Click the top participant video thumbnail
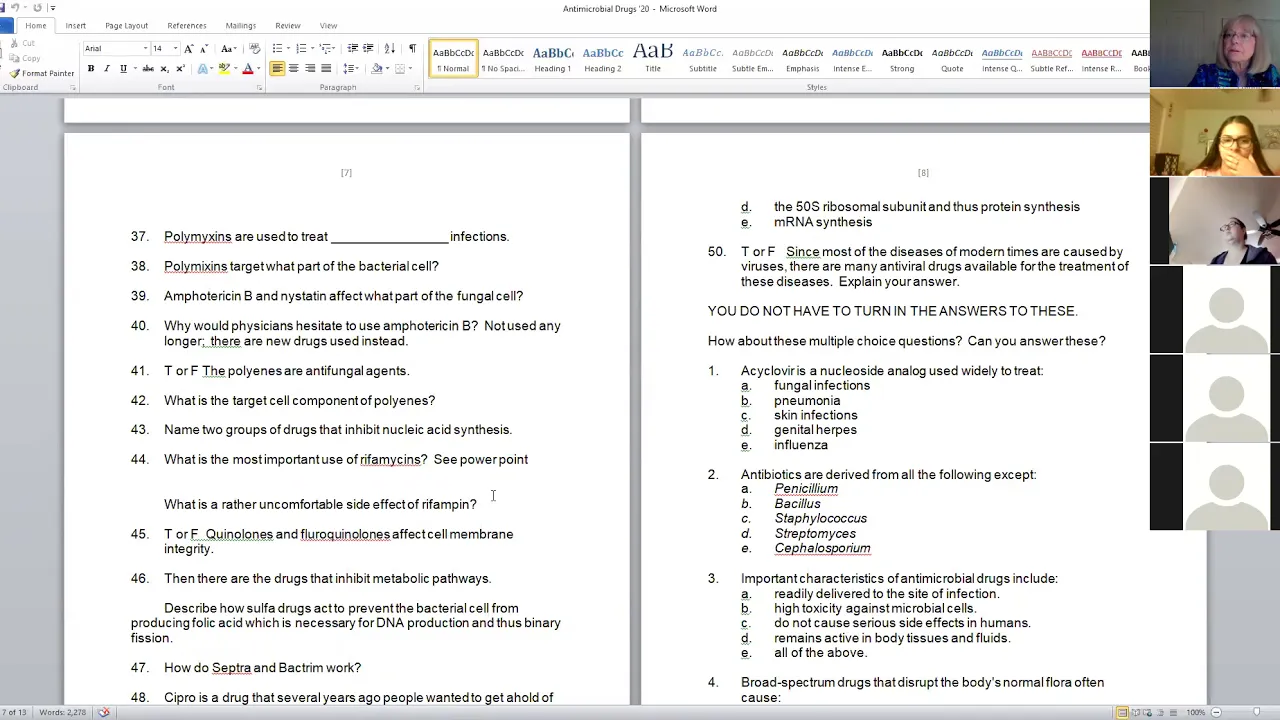 point(1215,44)
